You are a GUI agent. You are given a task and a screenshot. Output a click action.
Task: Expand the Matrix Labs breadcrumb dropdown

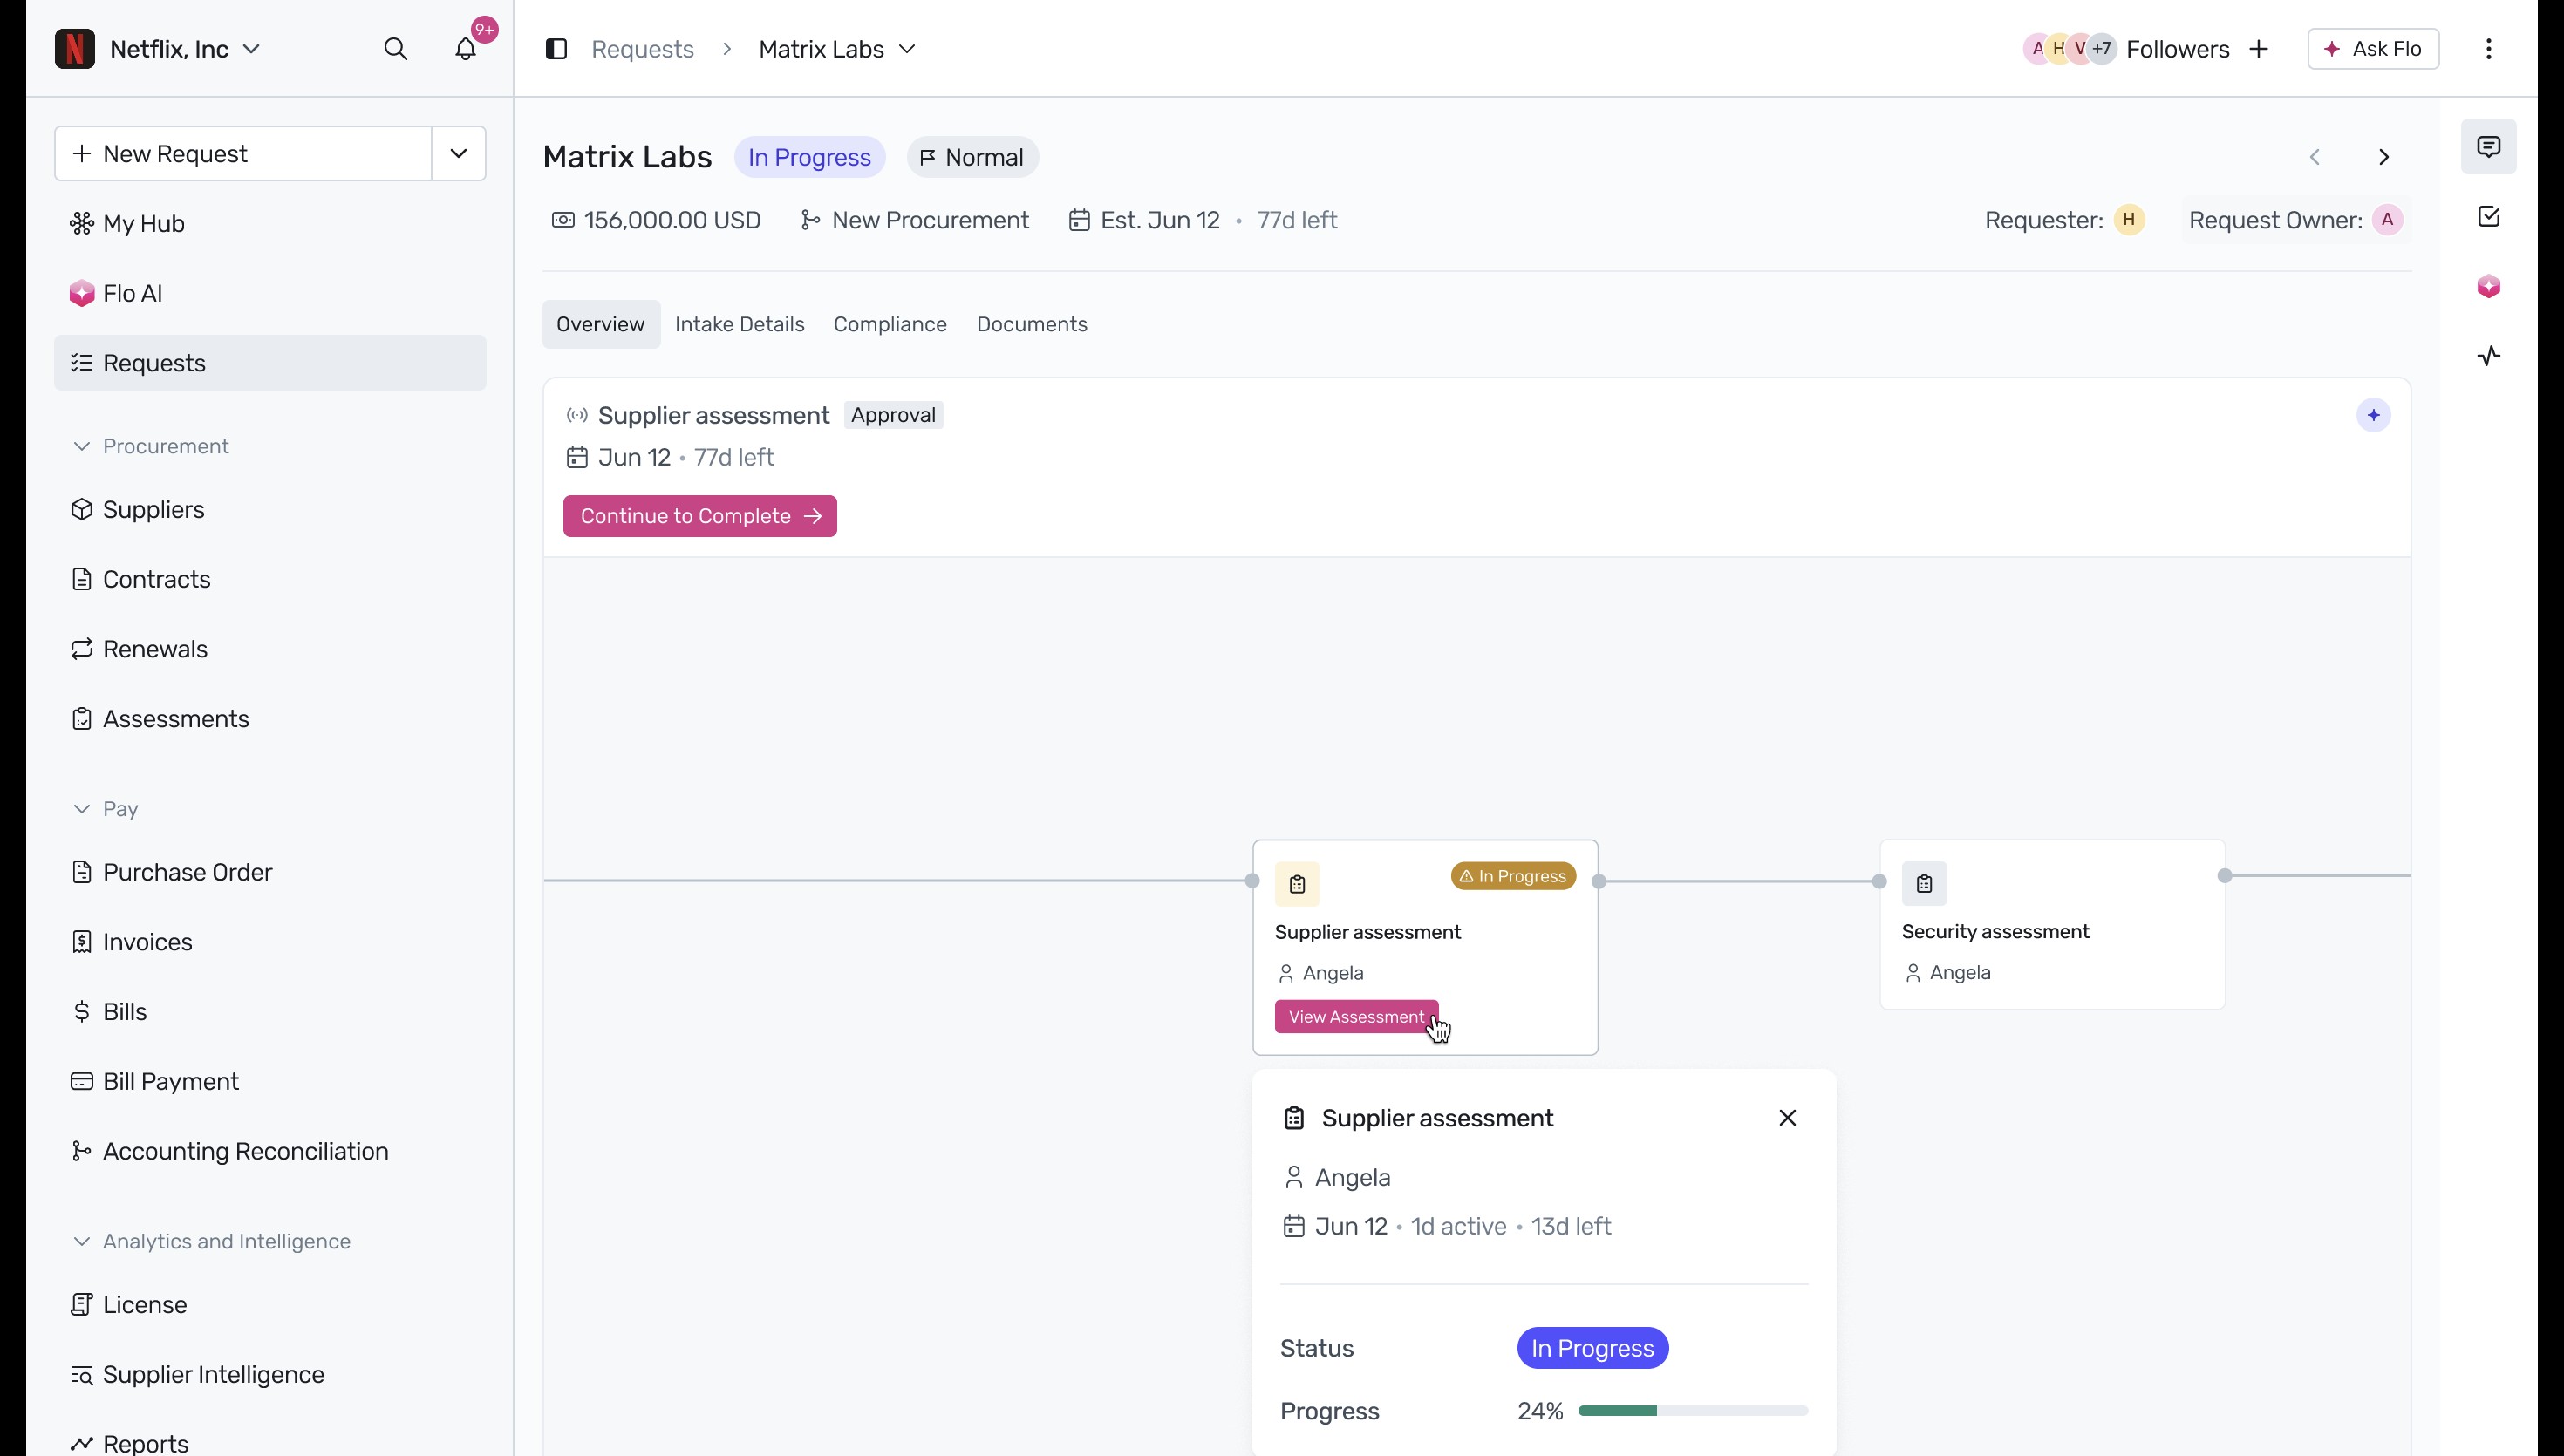[907, 49]
